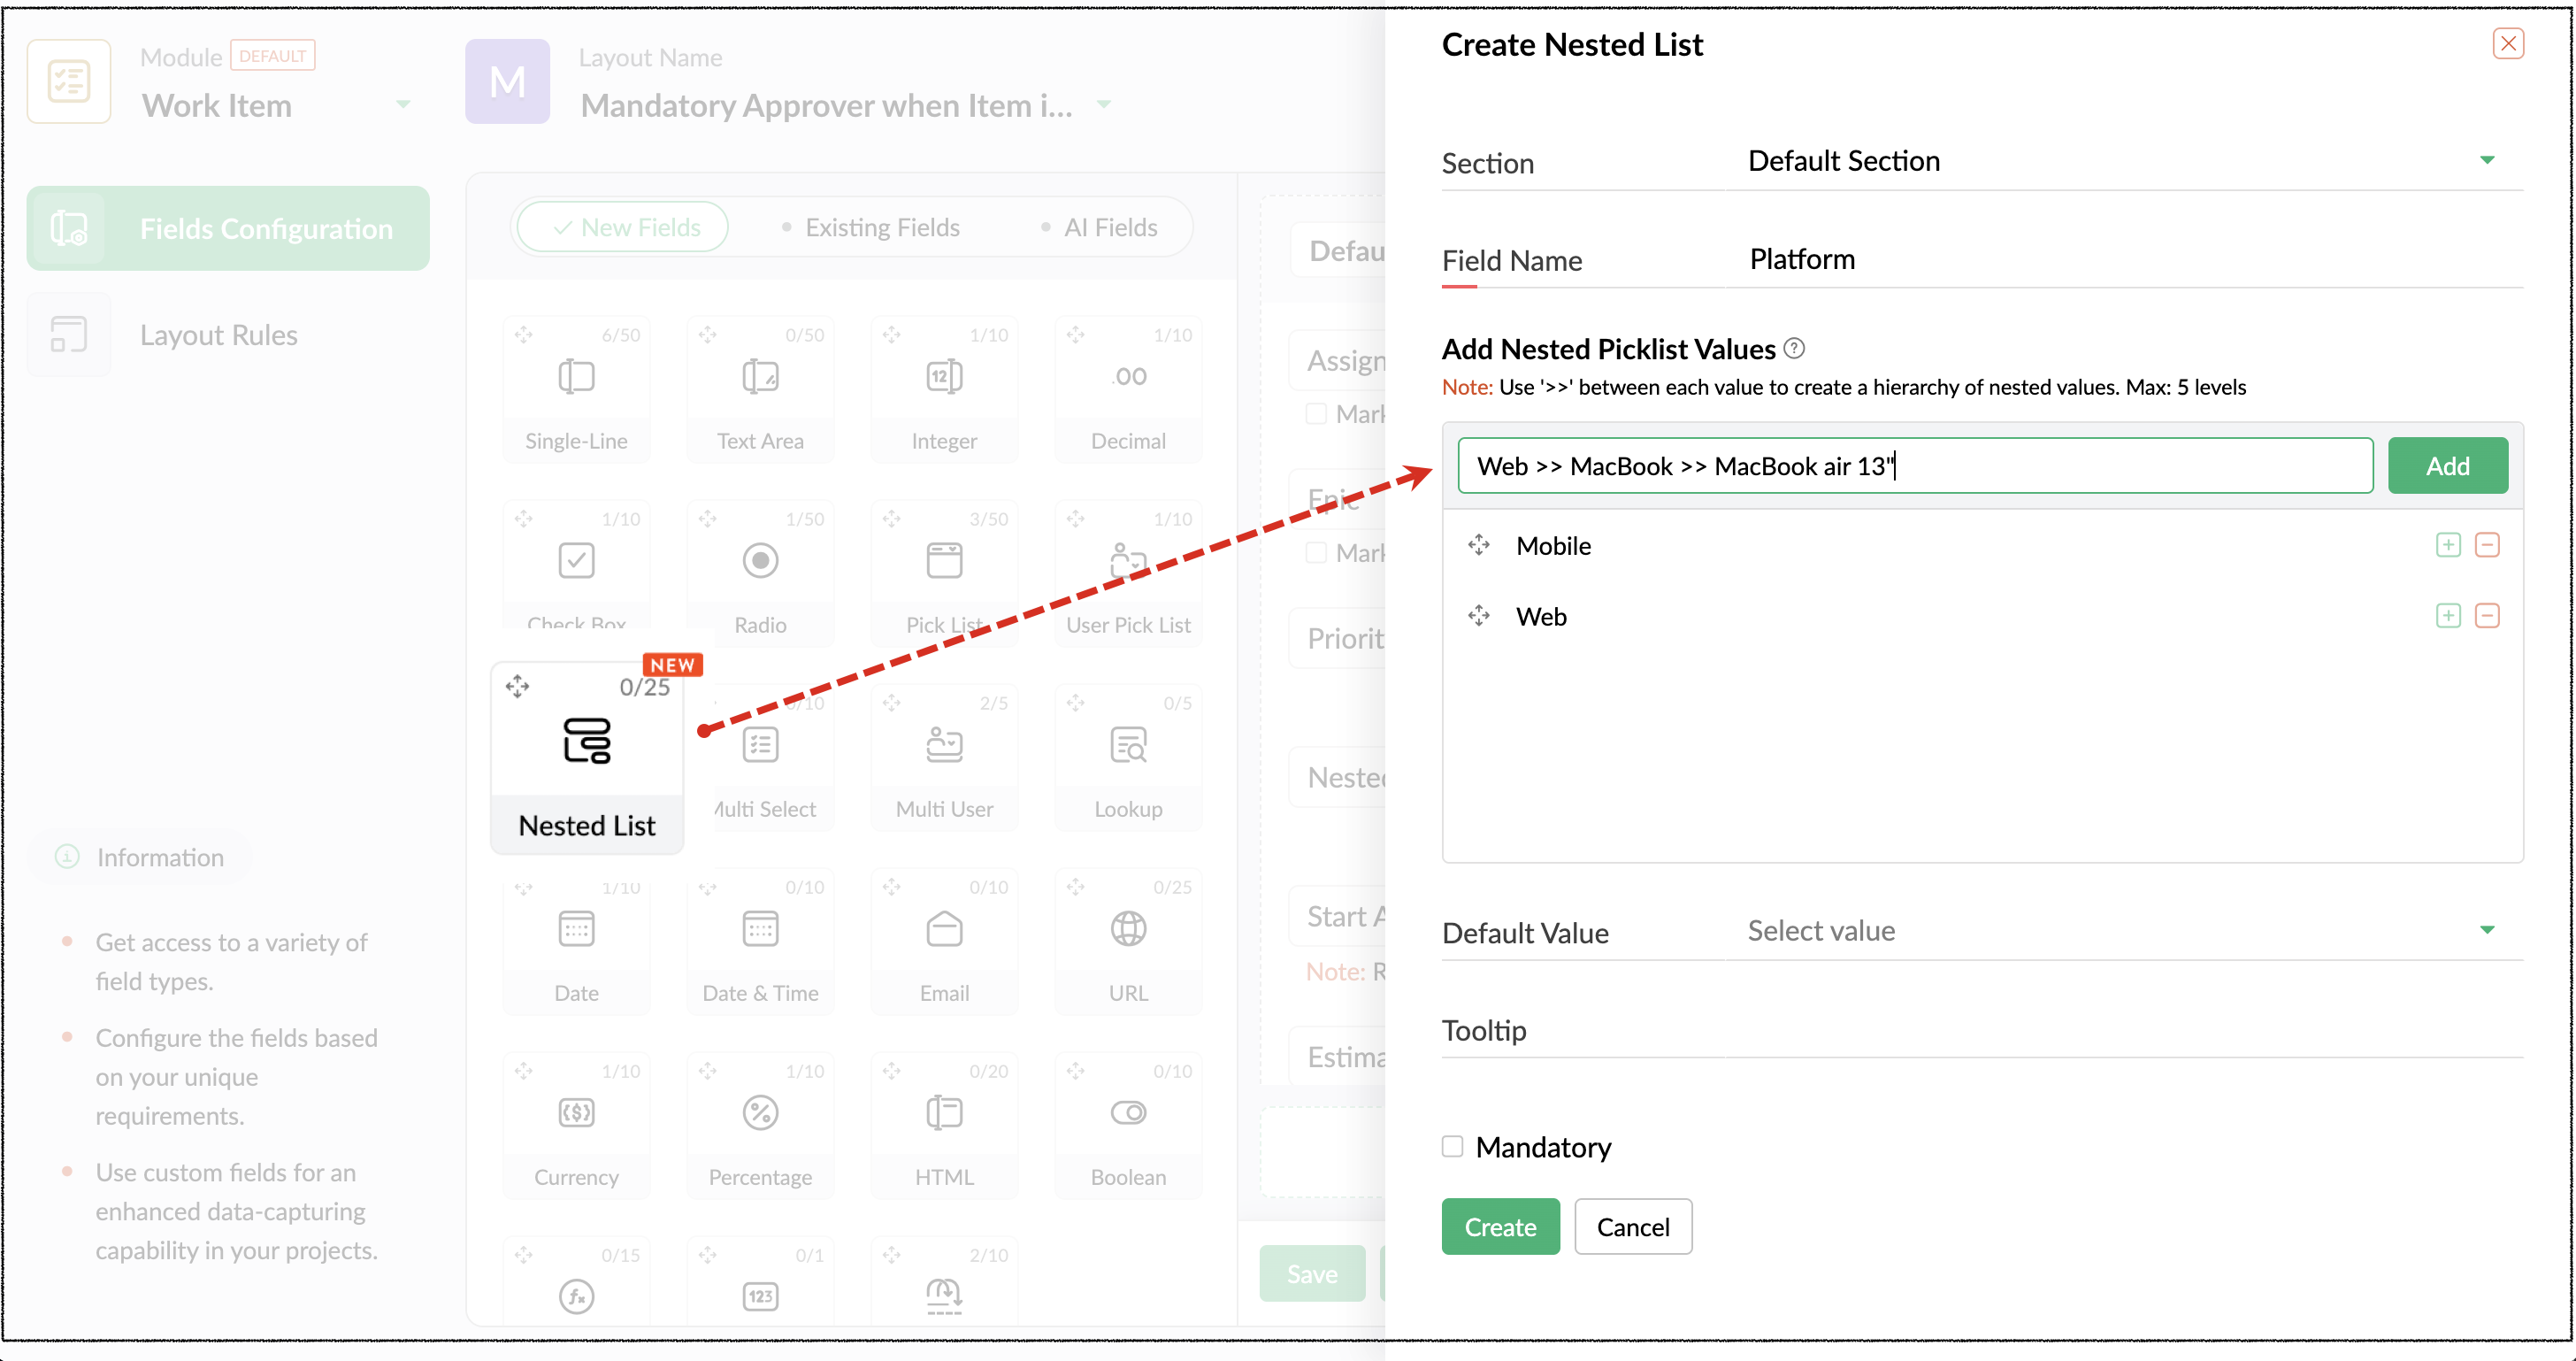
Task: Enable the Mandatory checkbox
Action: pos(1452,1146)
